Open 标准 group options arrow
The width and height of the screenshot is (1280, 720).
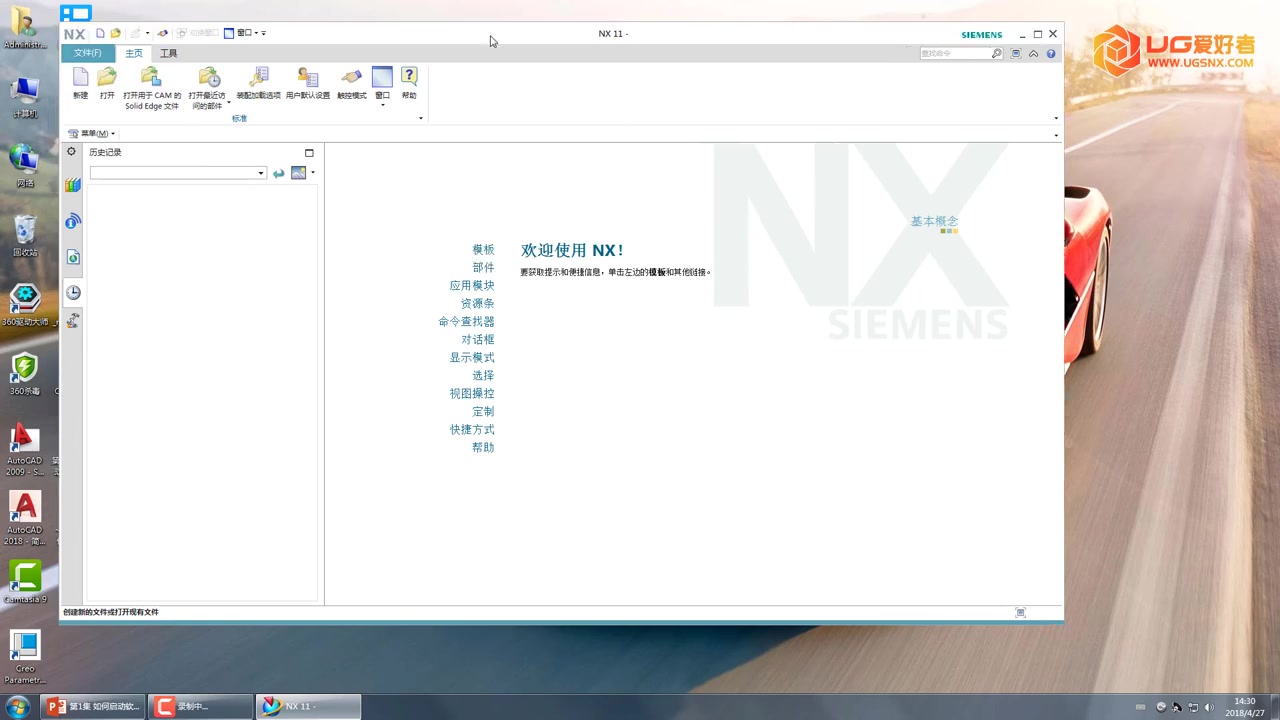420,118
